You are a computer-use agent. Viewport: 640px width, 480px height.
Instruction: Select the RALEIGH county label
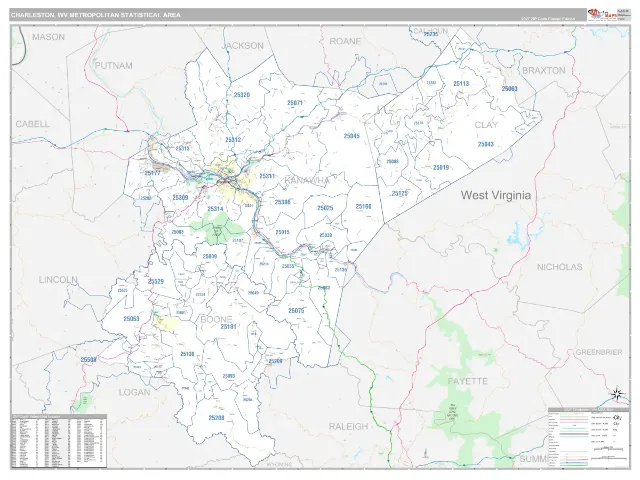tap(349, 427)
